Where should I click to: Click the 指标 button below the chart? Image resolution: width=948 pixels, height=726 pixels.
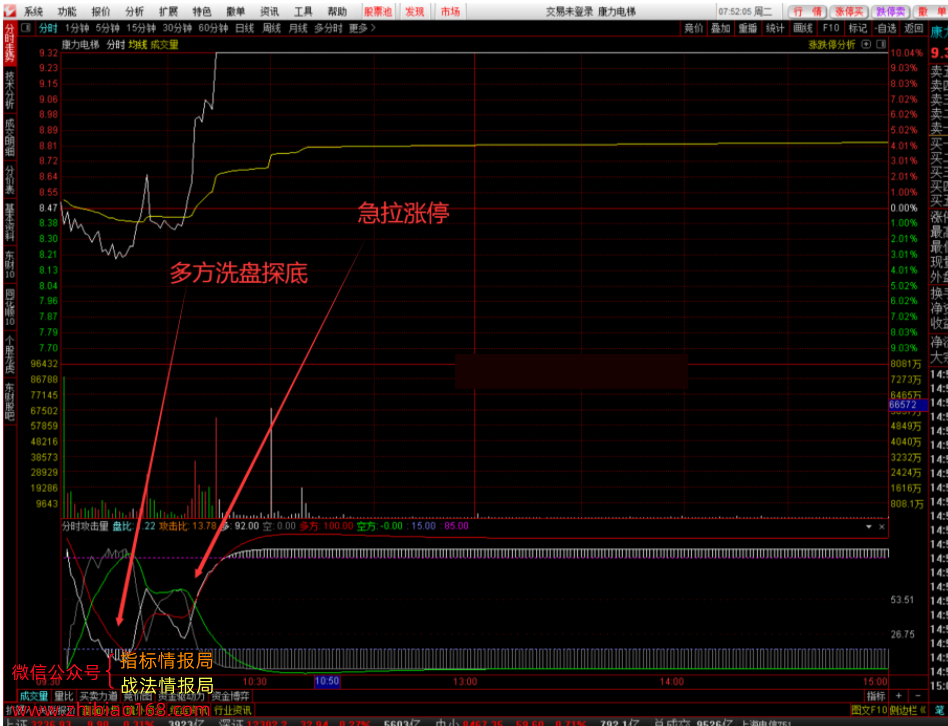click(876, 696)
